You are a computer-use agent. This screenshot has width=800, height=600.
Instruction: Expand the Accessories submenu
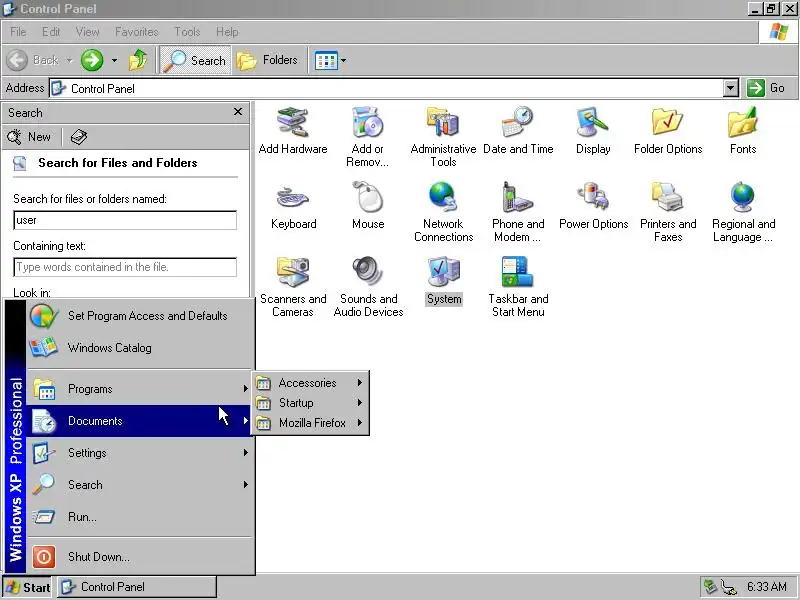click(310, 383)
